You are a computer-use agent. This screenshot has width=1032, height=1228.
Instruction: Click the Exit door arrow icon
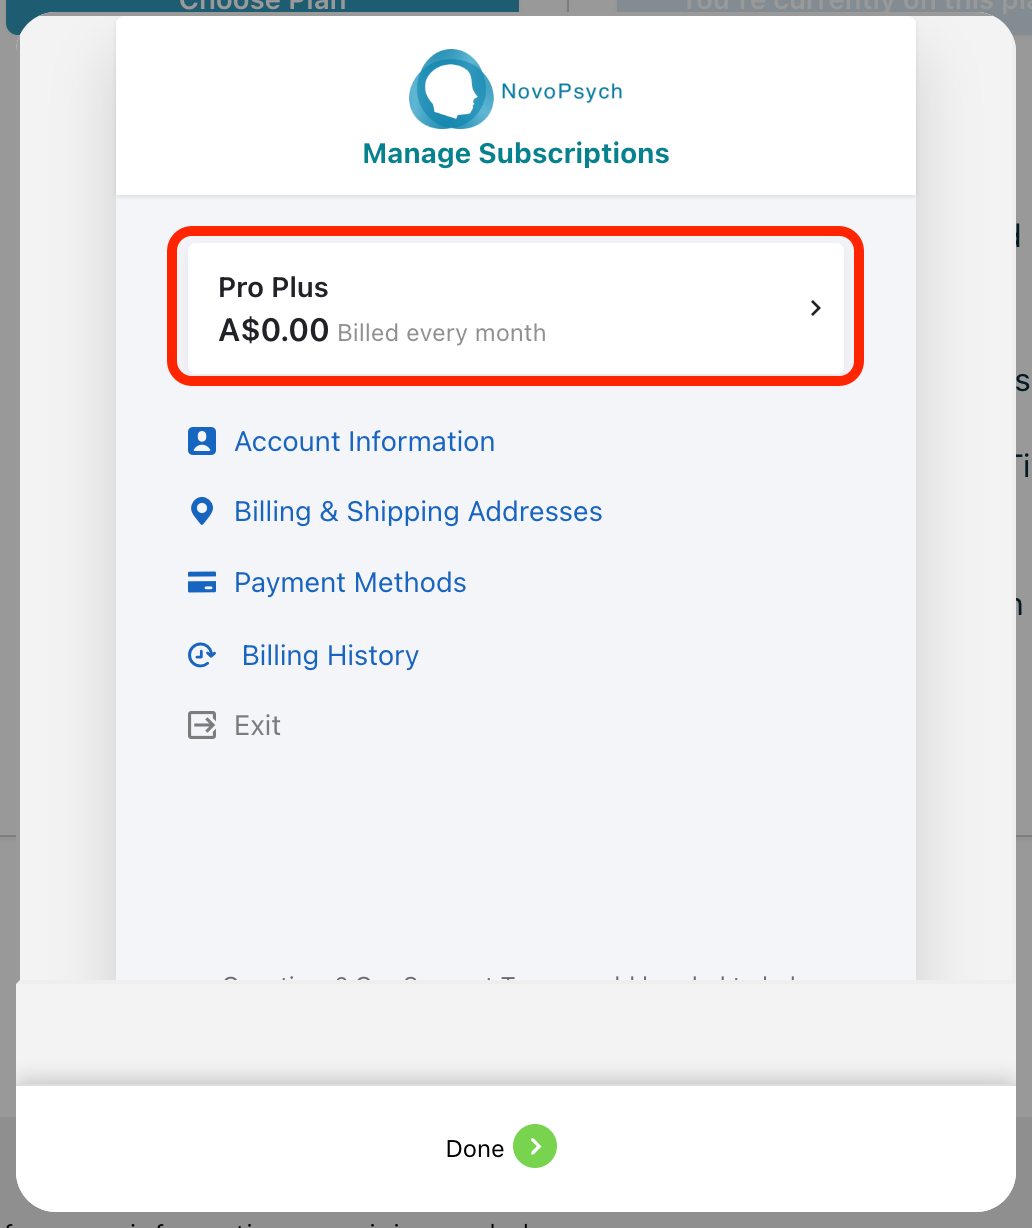202,725
